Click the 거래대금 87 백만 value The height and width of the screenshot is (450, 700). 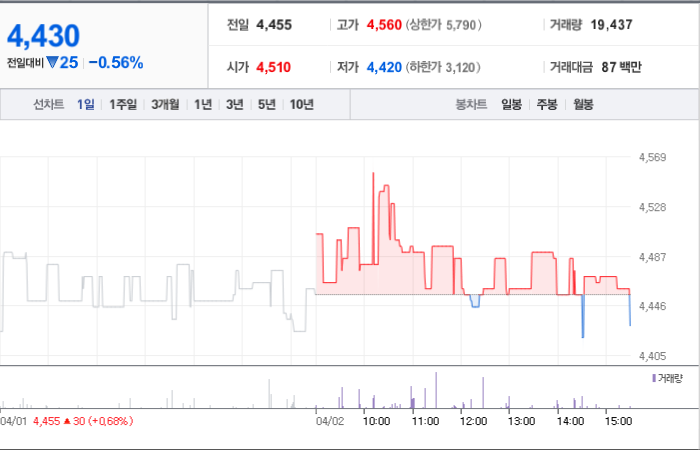click(x=621, y=67)
